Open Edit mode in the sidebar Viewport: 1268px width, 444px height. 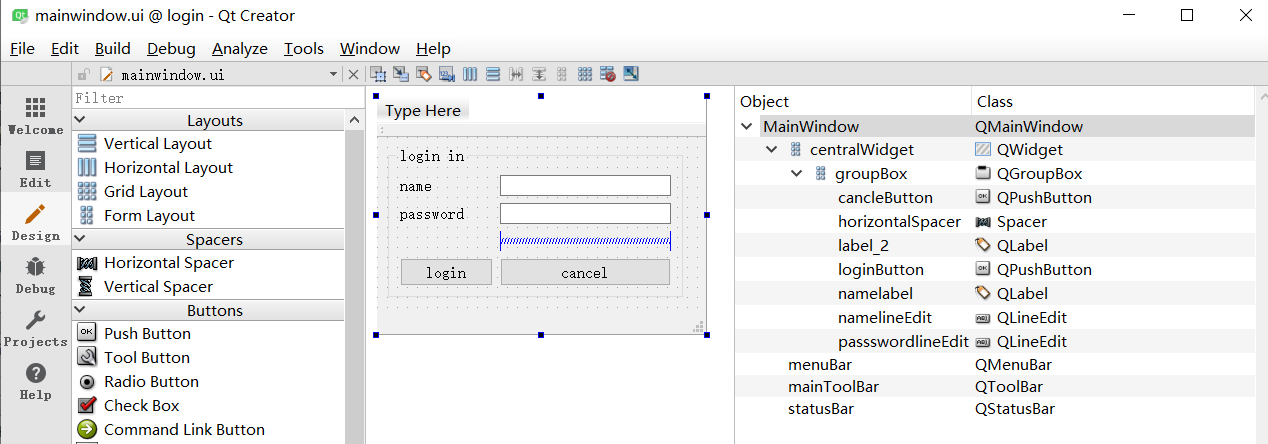[x=35, y=168]
